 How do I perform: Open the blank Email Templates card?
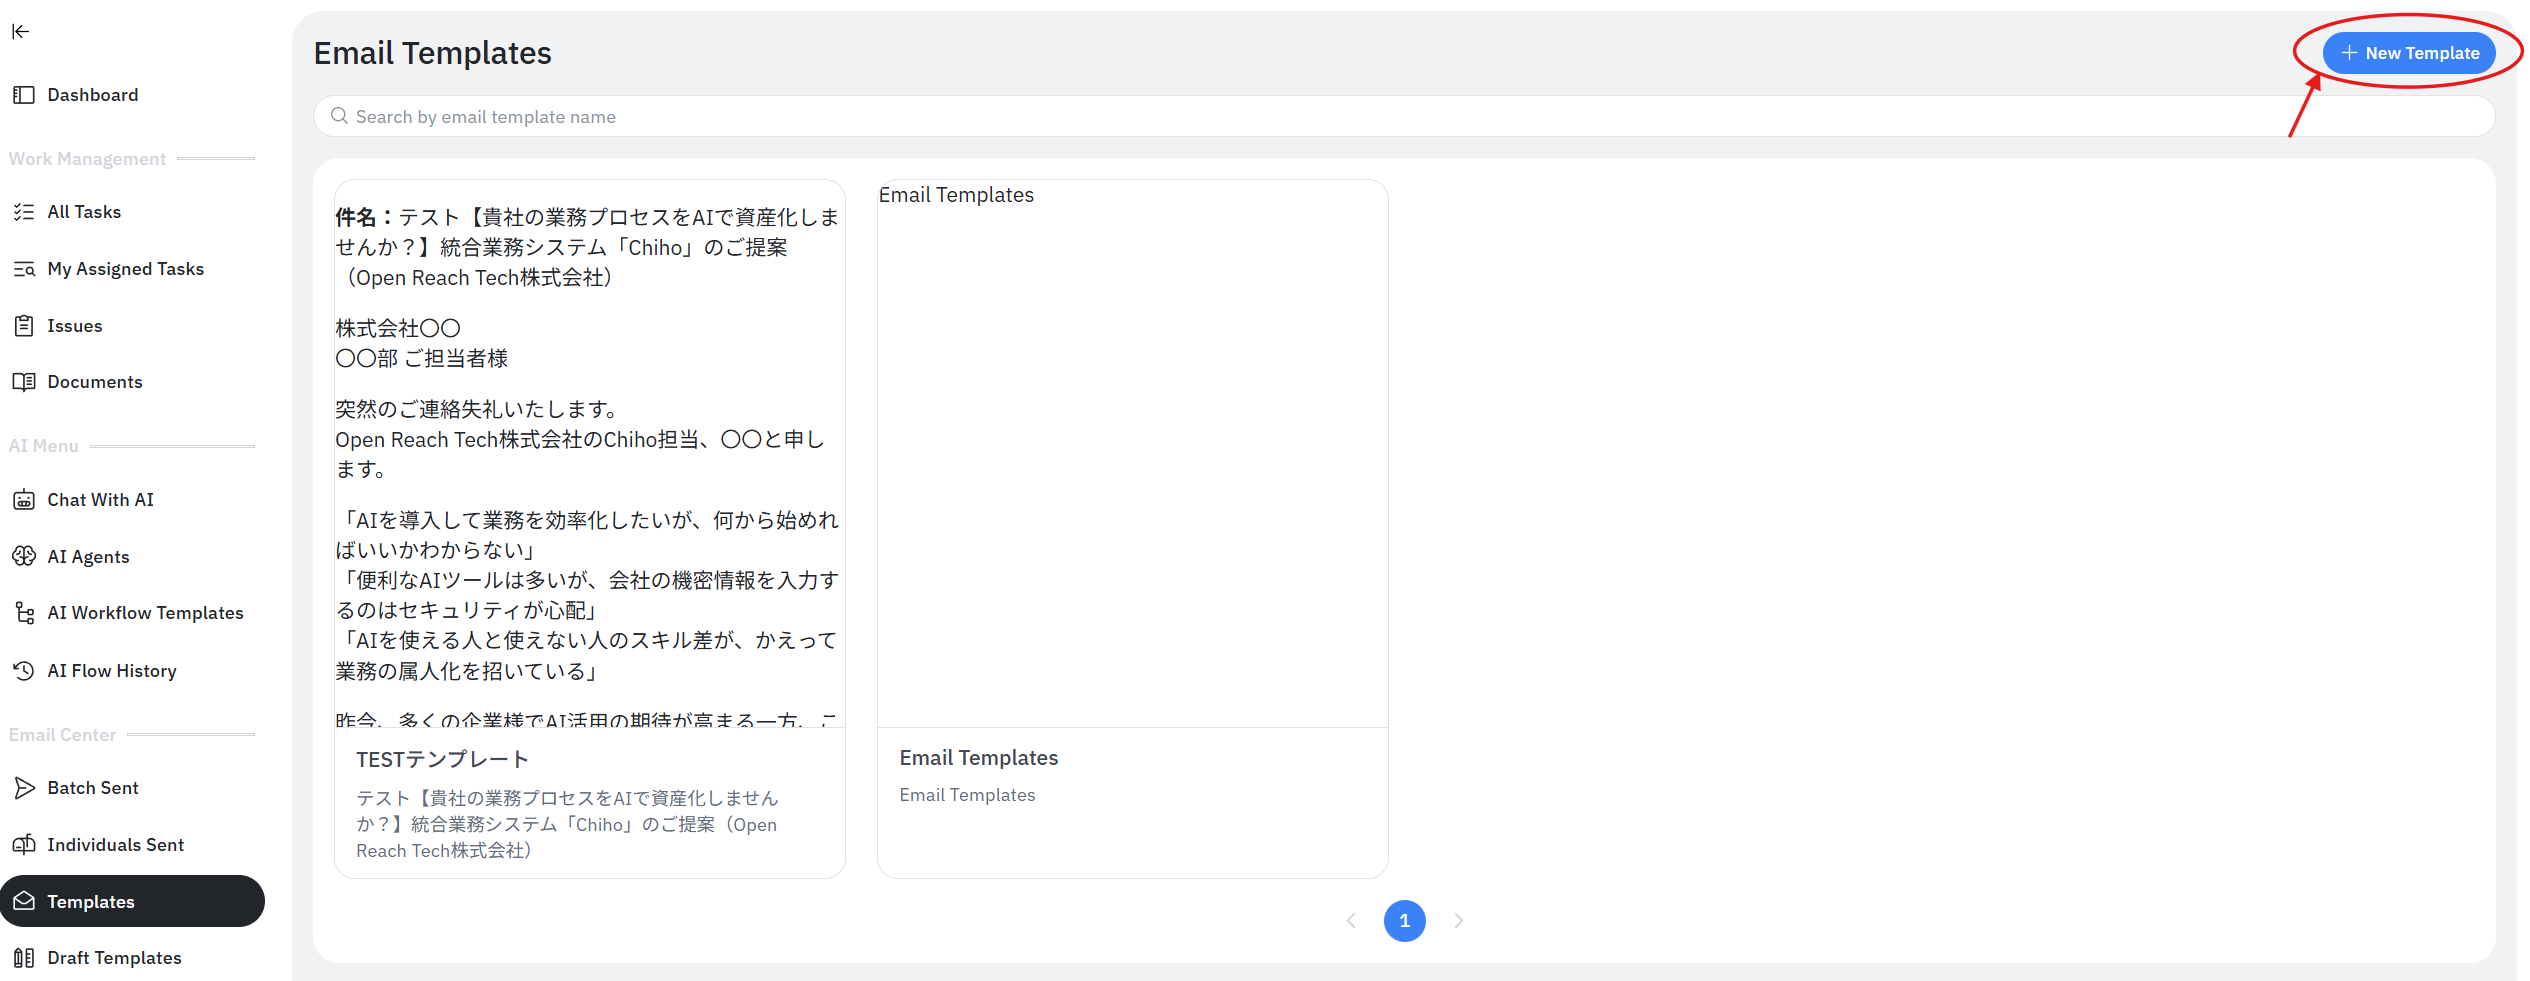(x=1132, y=528)
